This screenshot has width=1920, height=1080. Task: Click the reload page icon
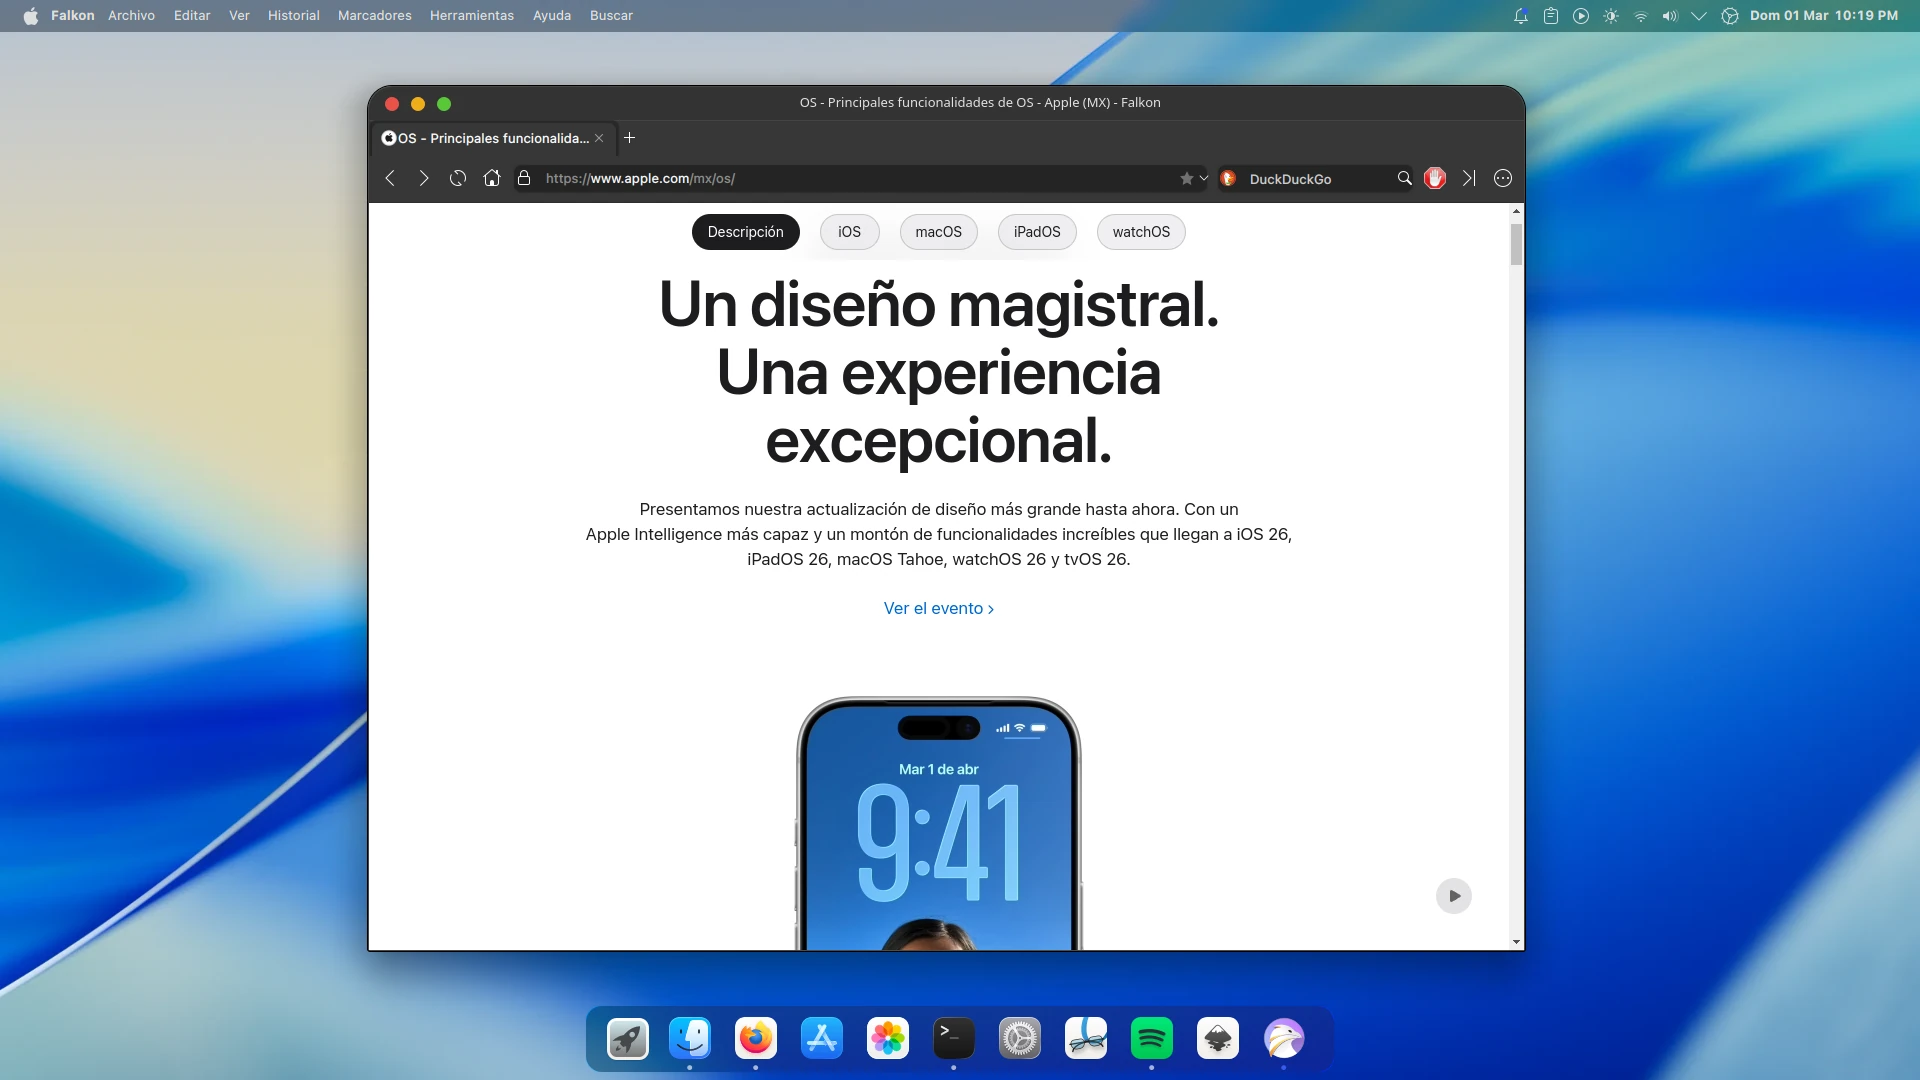coord(458,178)
